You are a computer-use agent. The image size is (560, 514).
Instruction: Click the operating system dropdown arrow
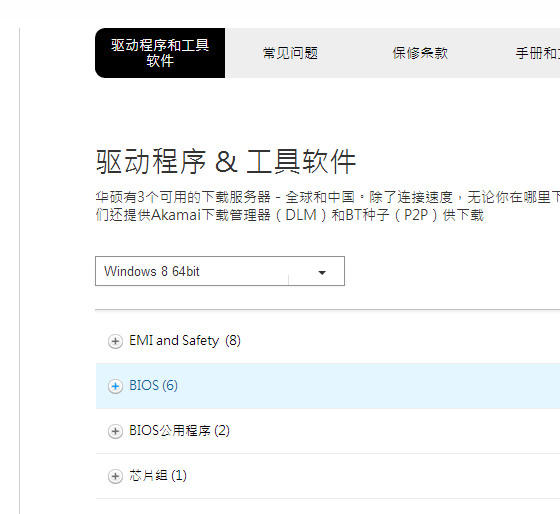click(322, 273)
